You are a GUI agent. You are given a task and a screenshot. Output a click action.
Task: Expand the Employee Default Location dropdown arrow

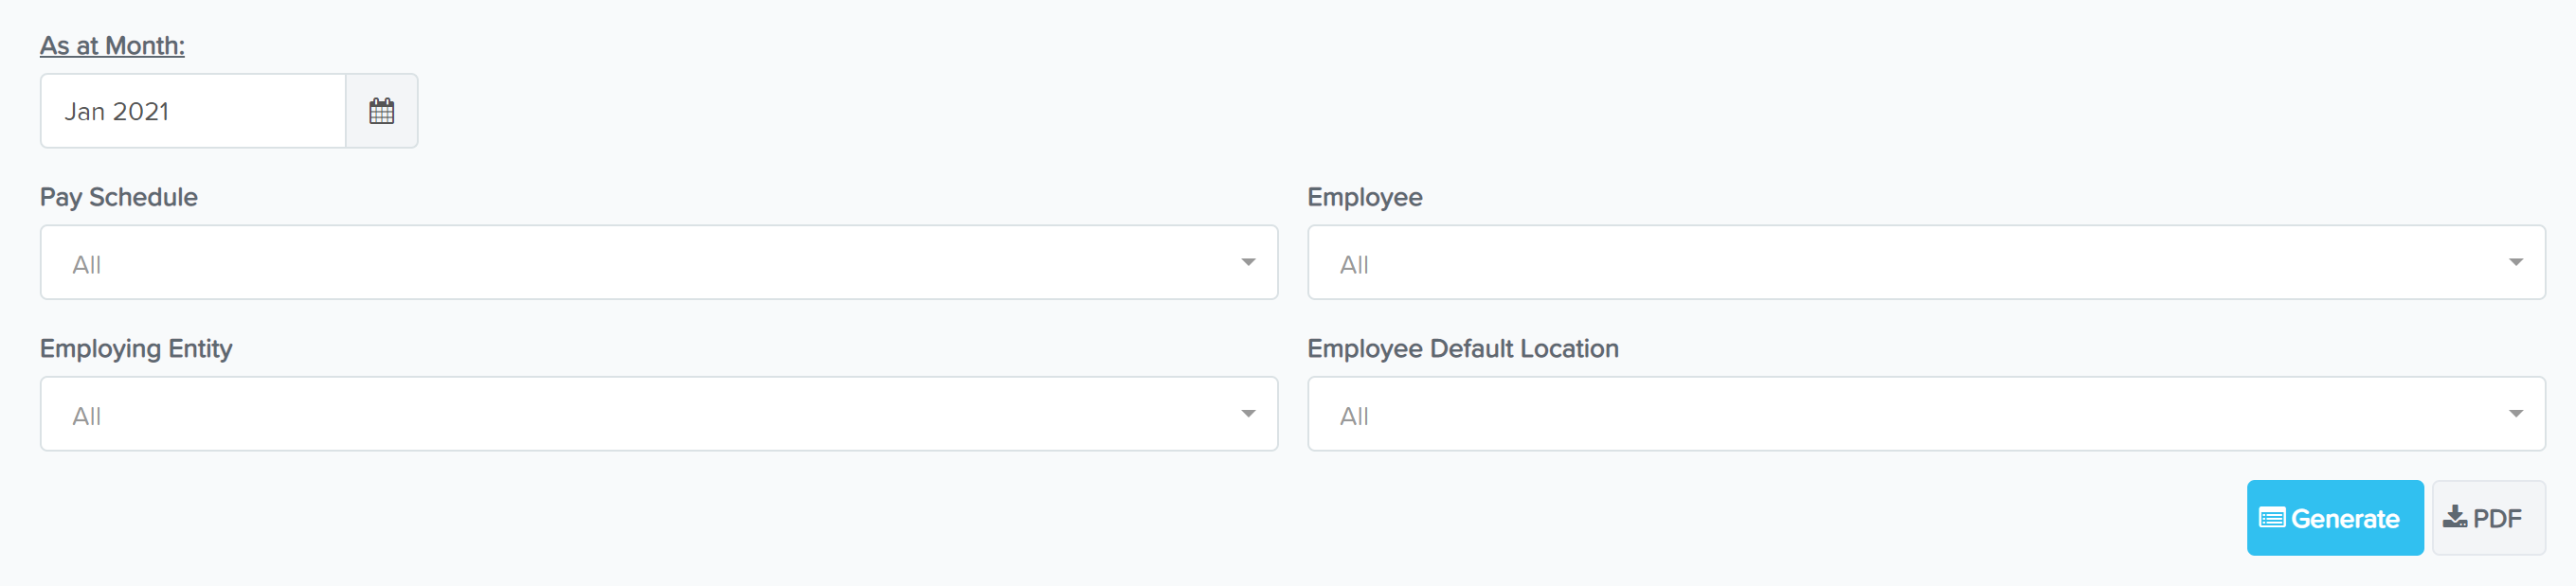(x=2515, y=414)
